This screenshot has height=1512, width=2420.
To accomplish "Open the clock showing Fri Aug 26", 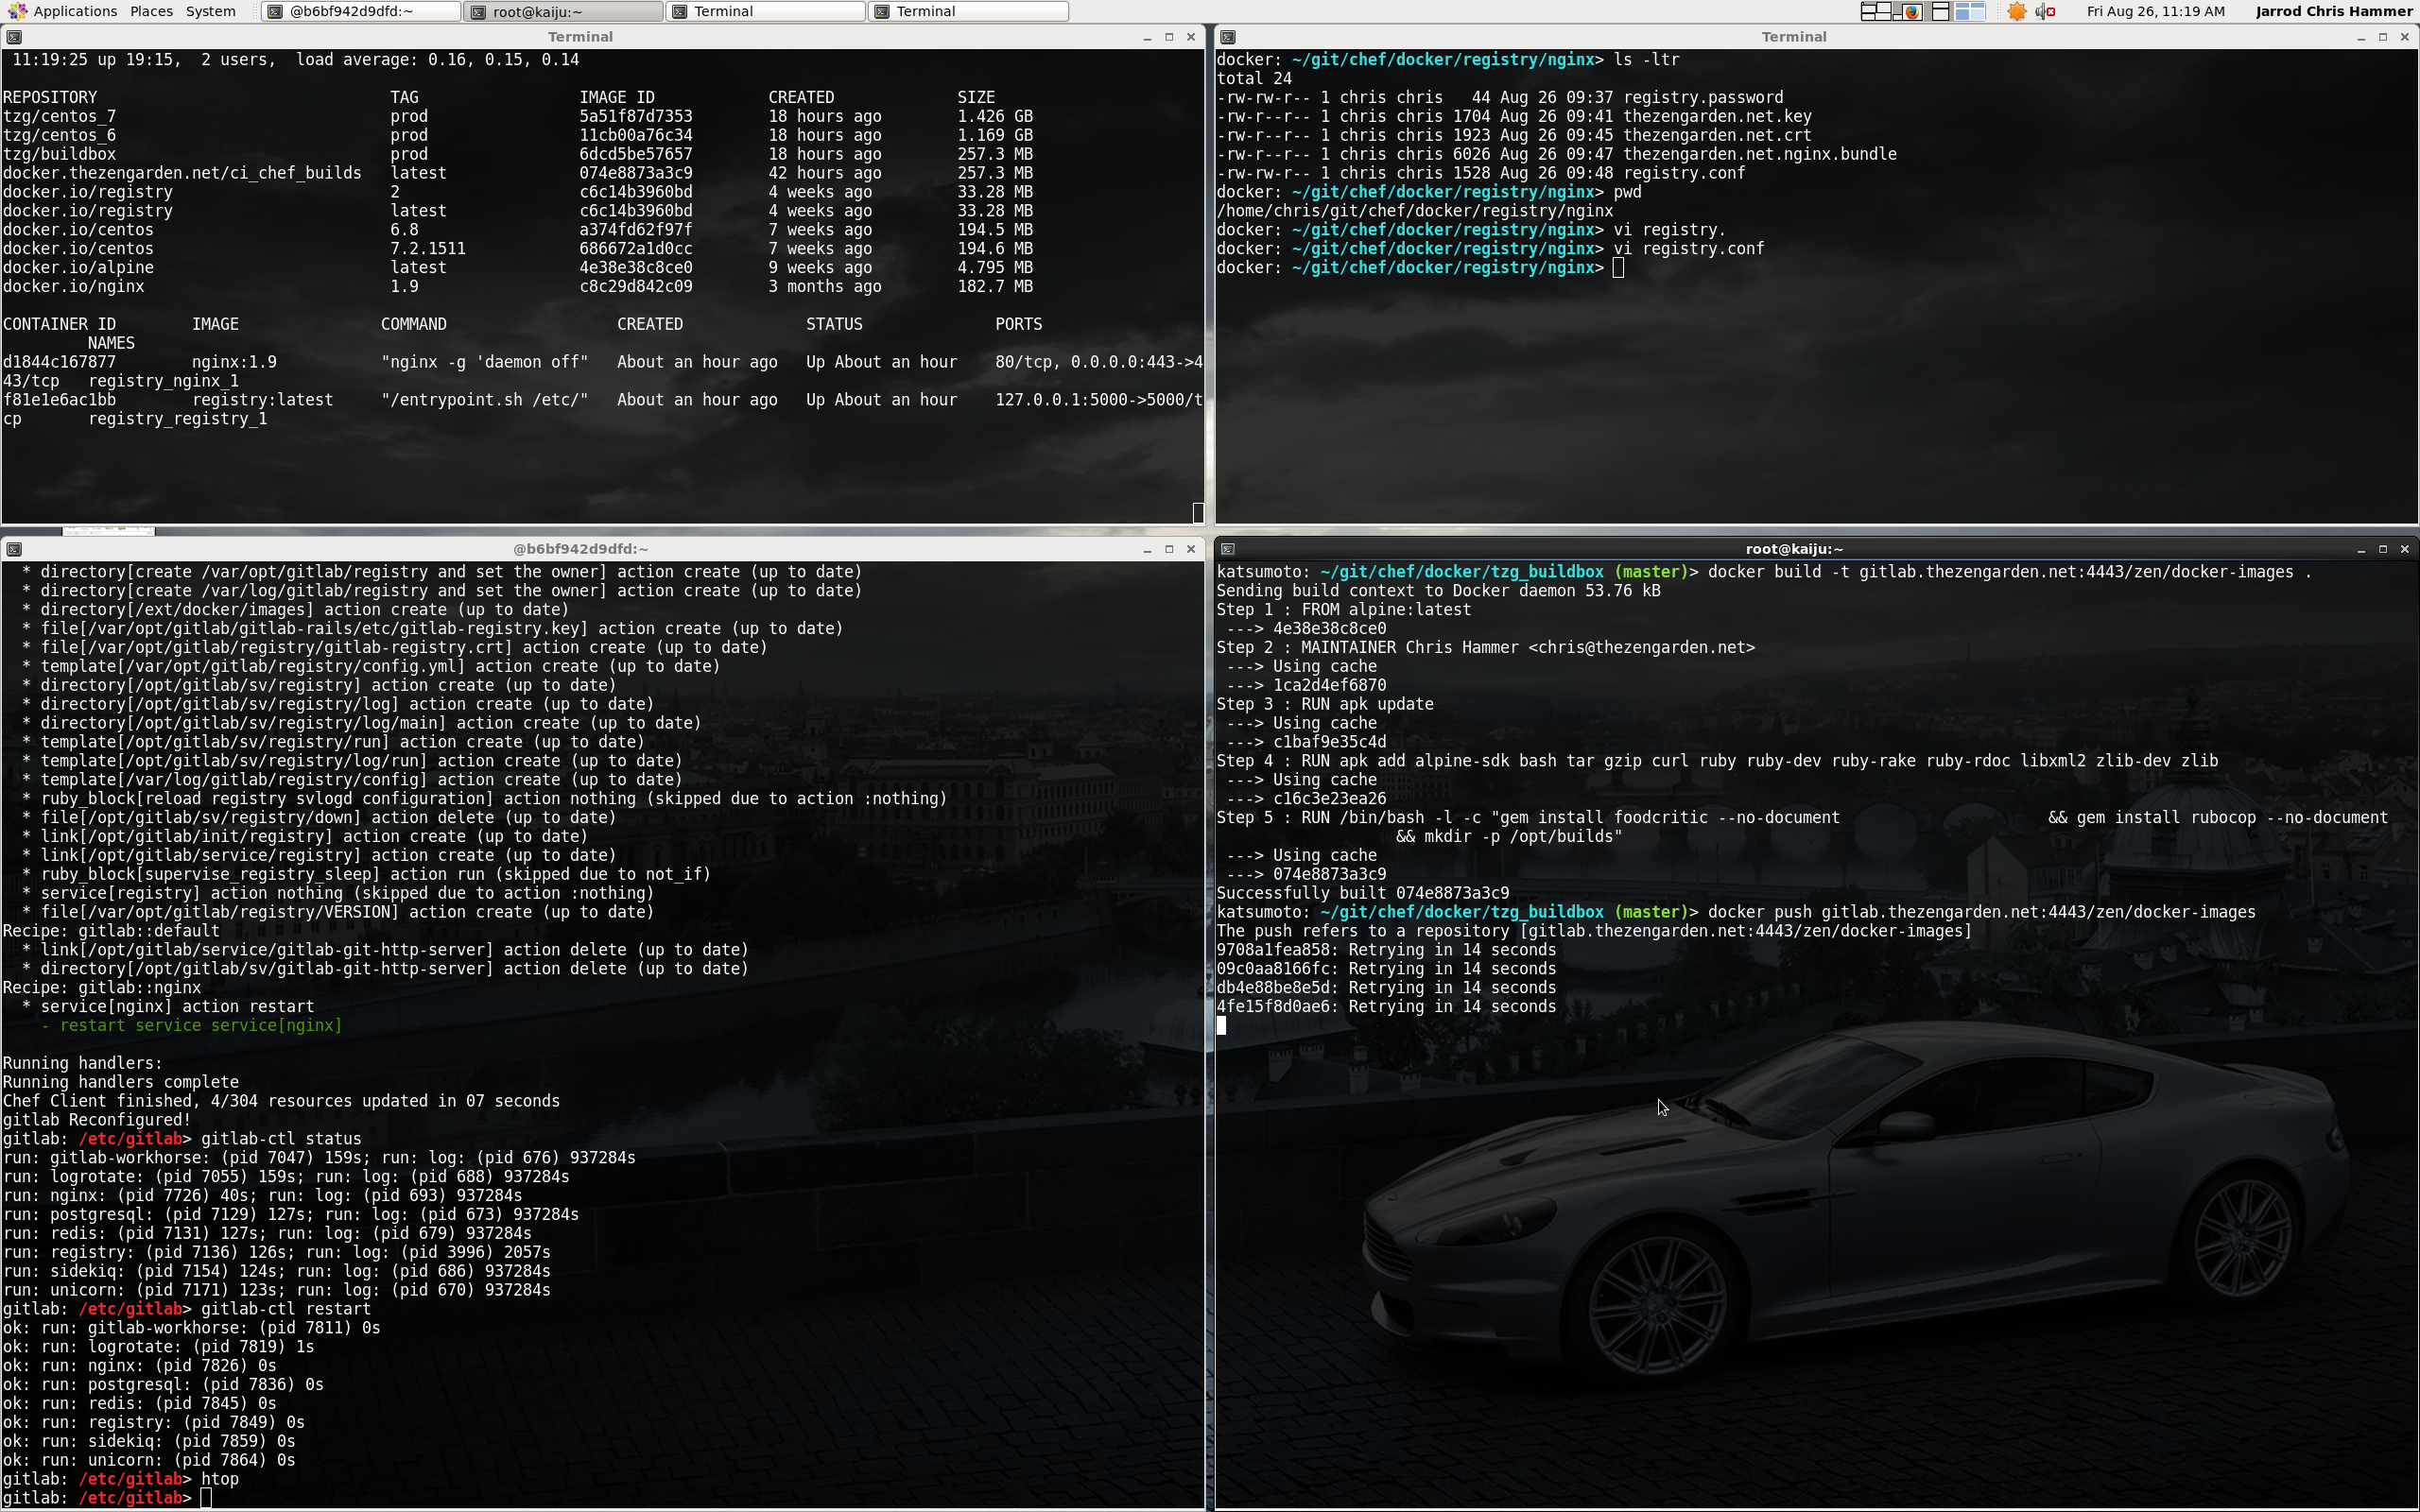I will 2155,11.
